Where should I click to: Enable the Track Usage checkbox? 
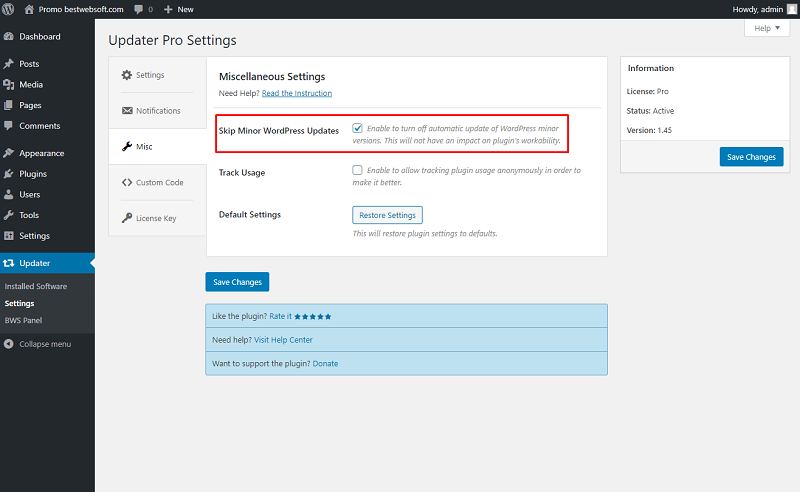click(x=357, y=170)
